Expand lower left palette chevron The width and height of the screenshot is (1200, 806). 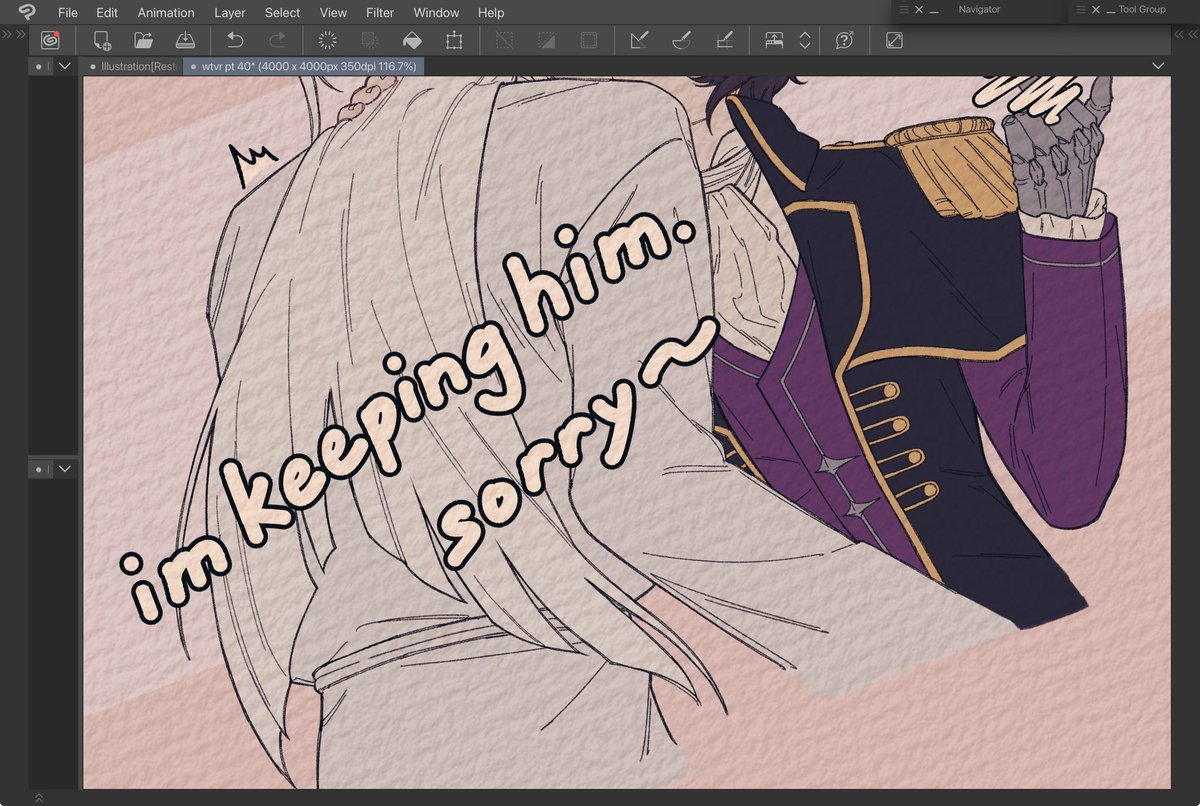click(65, 468)
